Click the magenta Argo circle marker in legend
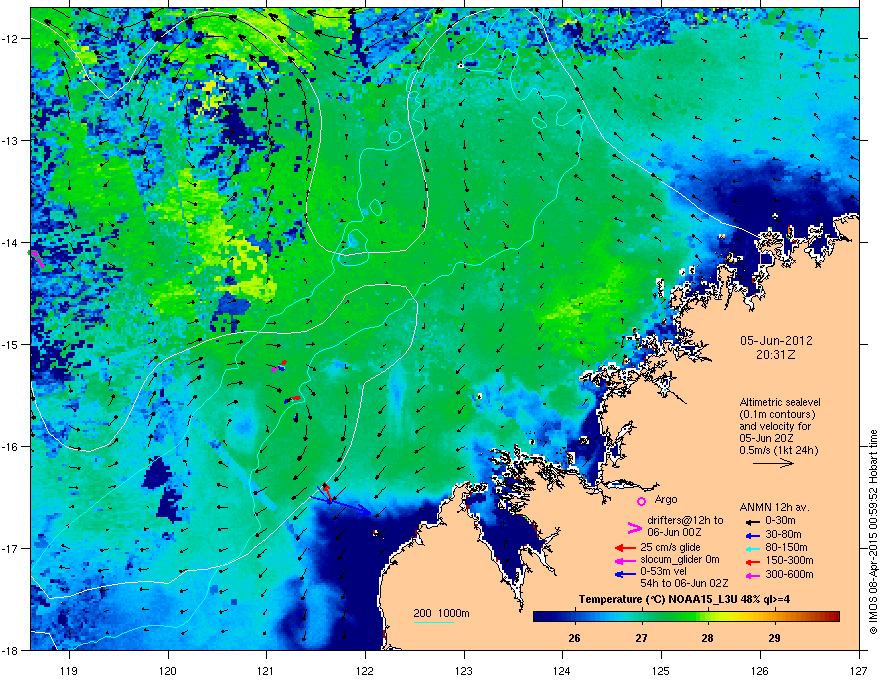880x680 pixels. [641, 501]
